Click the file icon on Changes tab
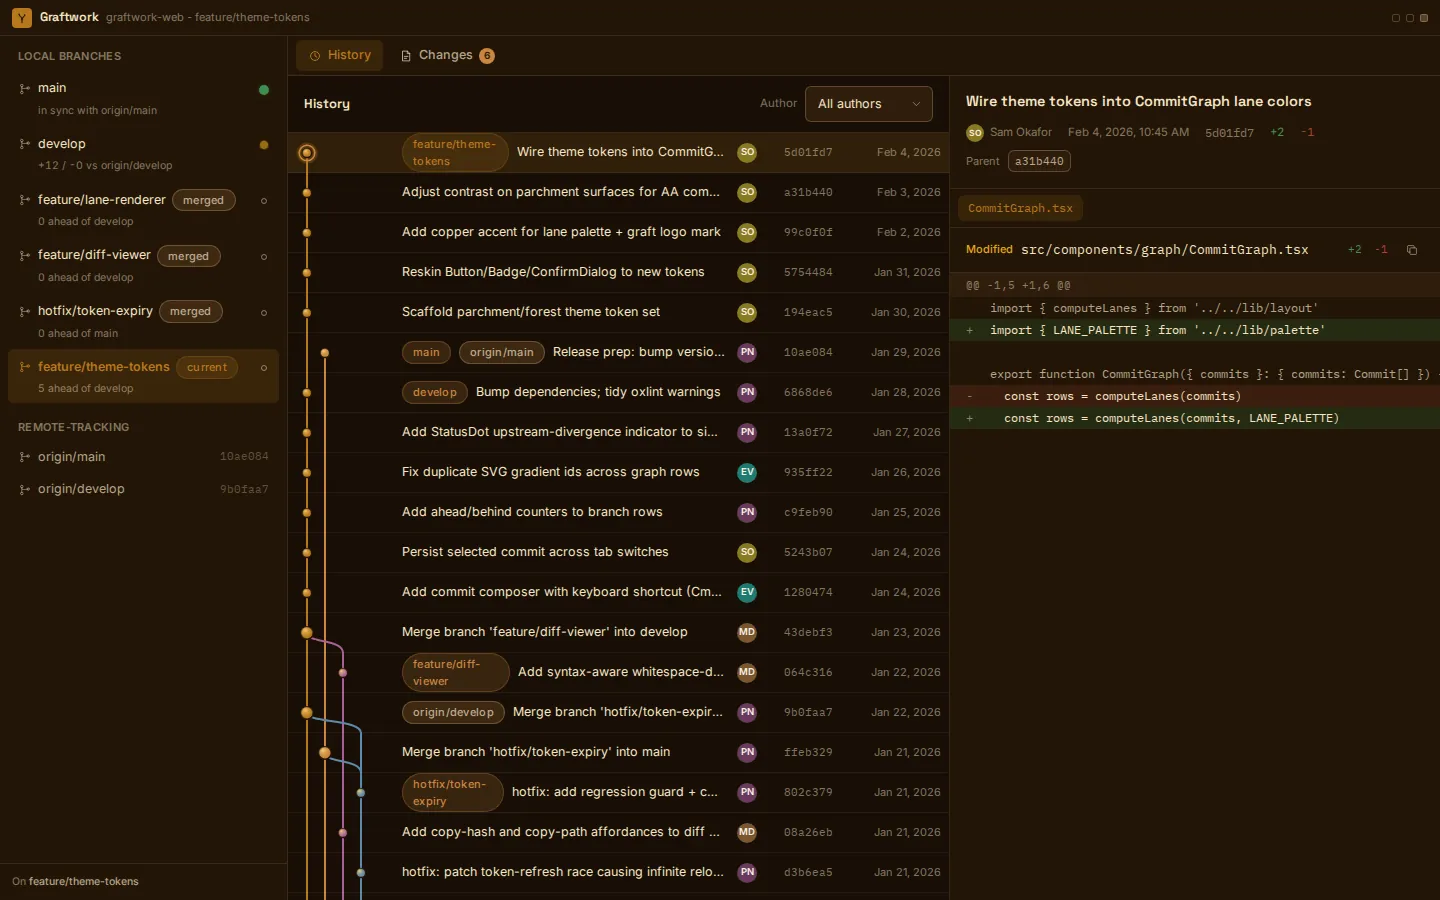 [x=406, y=56]
